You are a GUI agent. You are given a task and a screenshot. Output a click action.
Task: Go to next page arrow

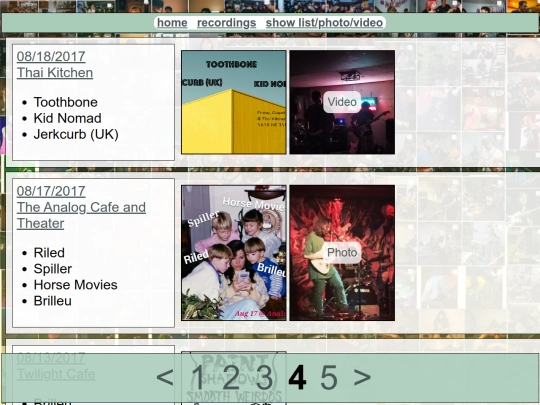click(x=362, y=377)
